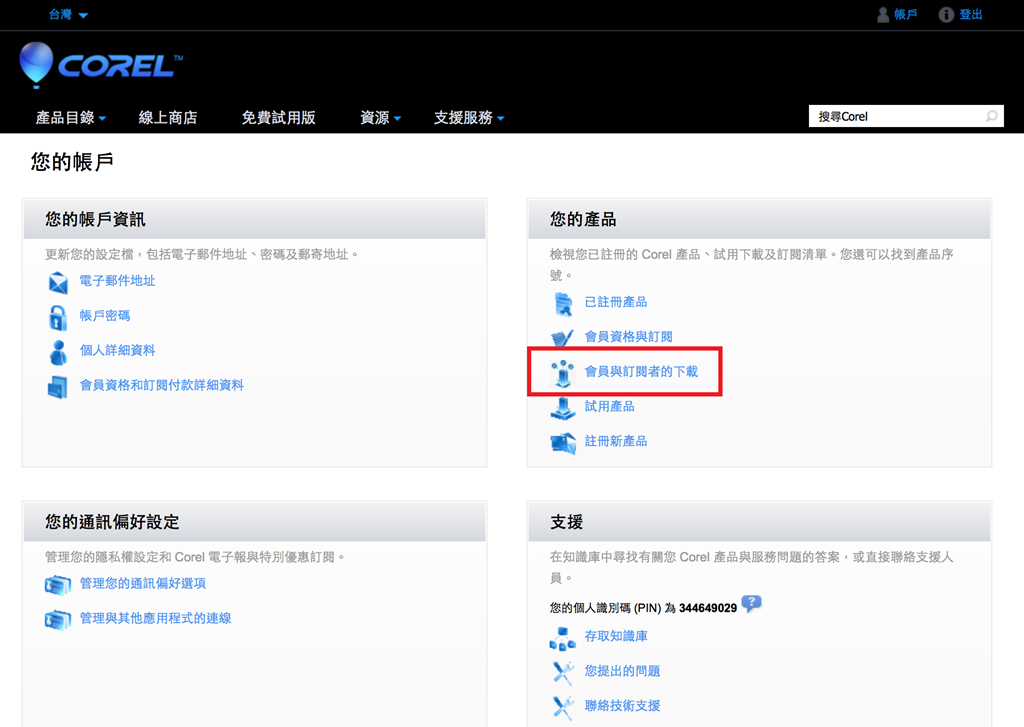Open the 存取知識庫 link
This screenshot has width=1024, height=727.
pyautogui.click(x=616, y=636)
